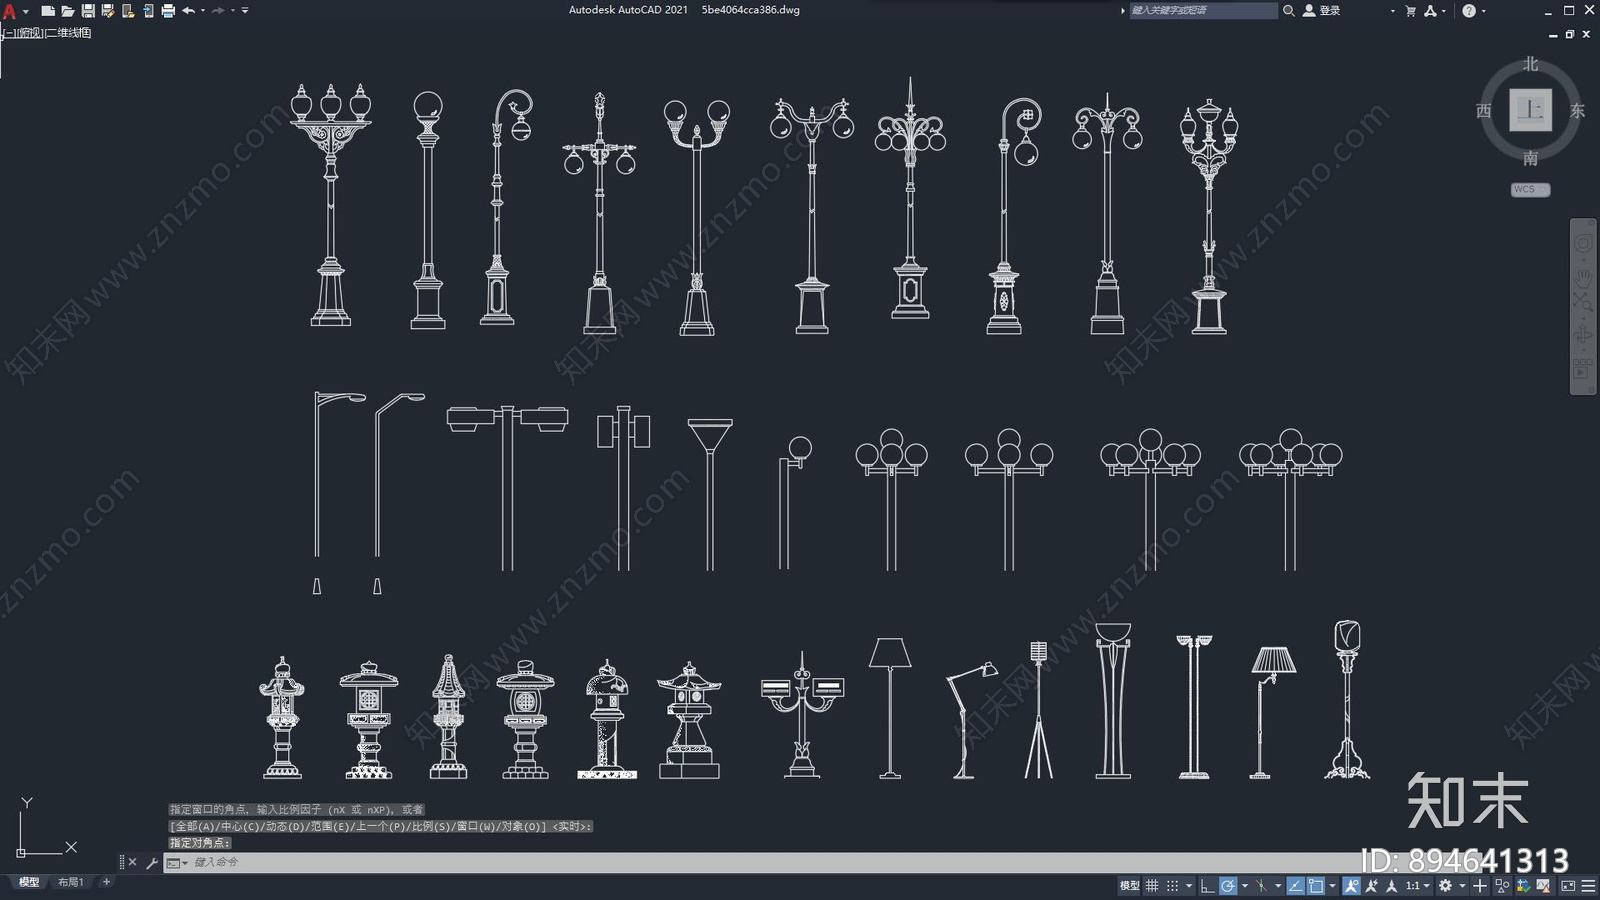Open the 1:1 annotation scale dropdown
Image resolution: width=1600 pixels, height=900 pixels.
click(1418, 885)
